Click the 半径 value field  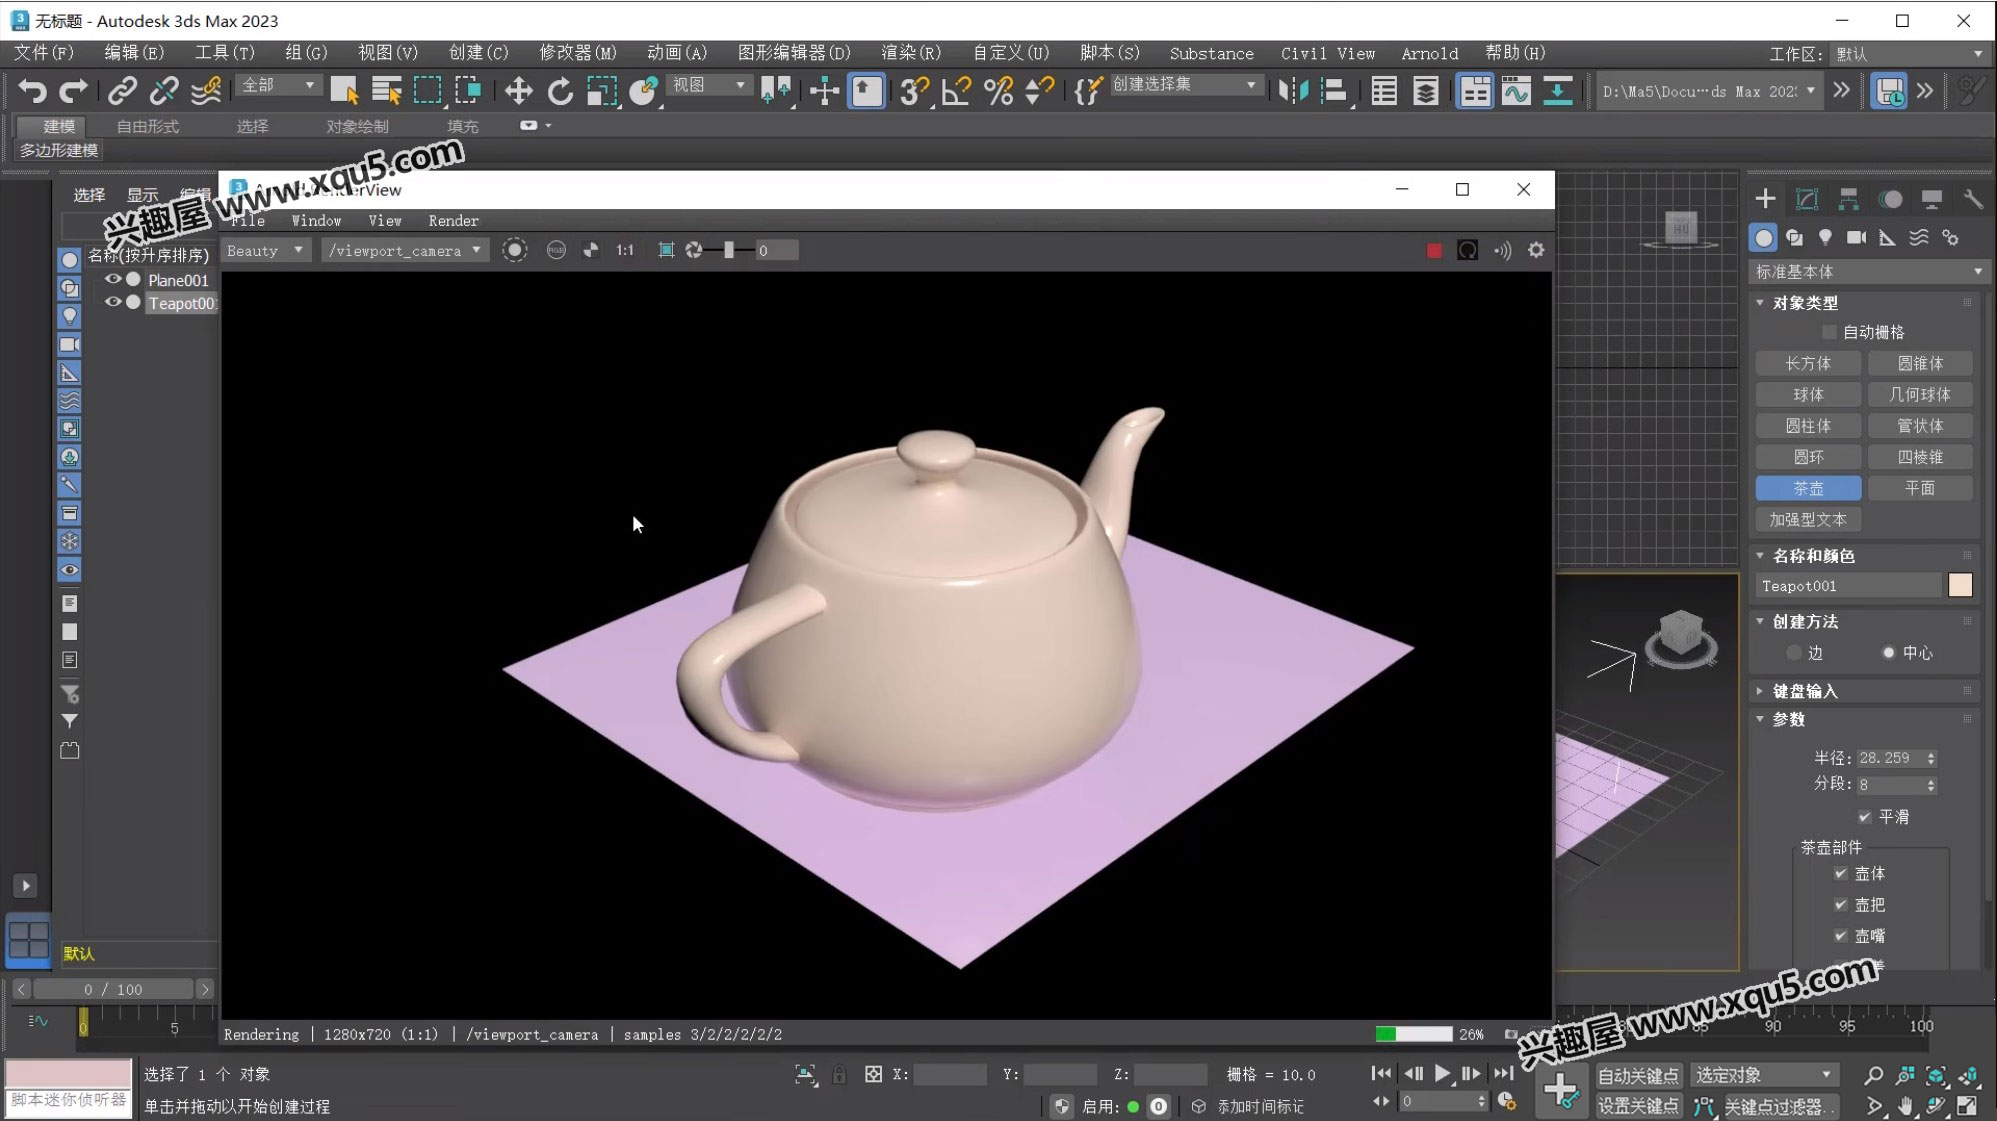tap(1897, 757)
